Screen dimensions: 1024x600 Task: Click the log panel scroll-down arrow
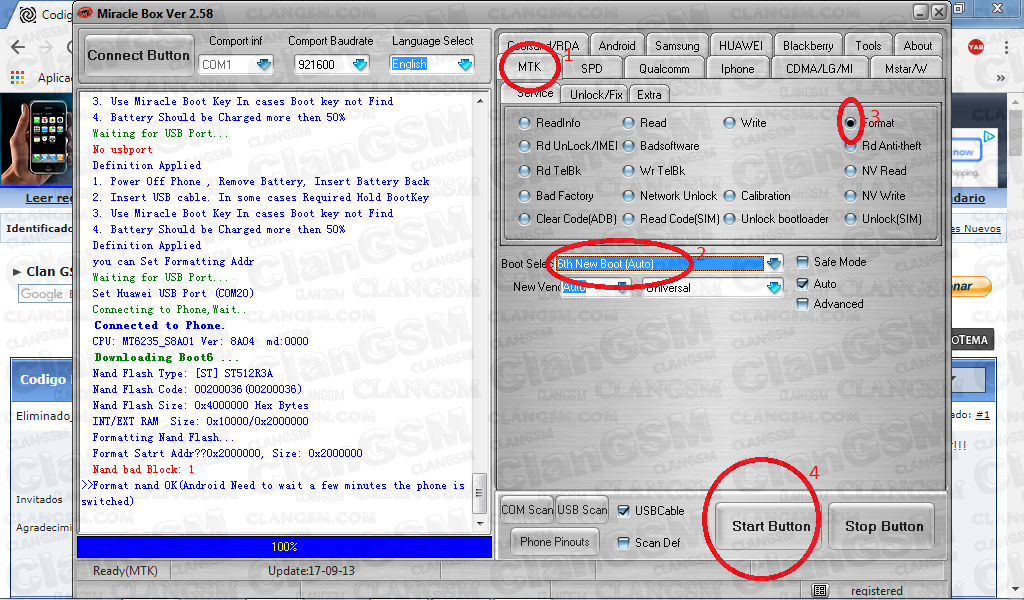[x=481, y=524]
